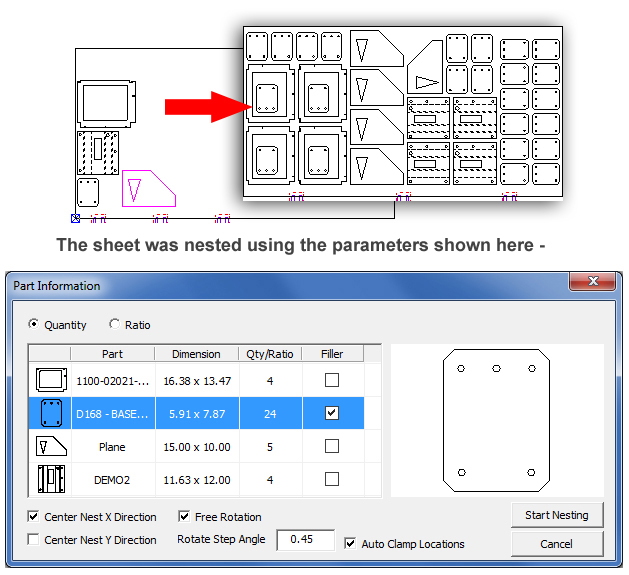The image size is (629, 575).
Task: Click the red arrow between drawings
Action: (x=204, y=106)
